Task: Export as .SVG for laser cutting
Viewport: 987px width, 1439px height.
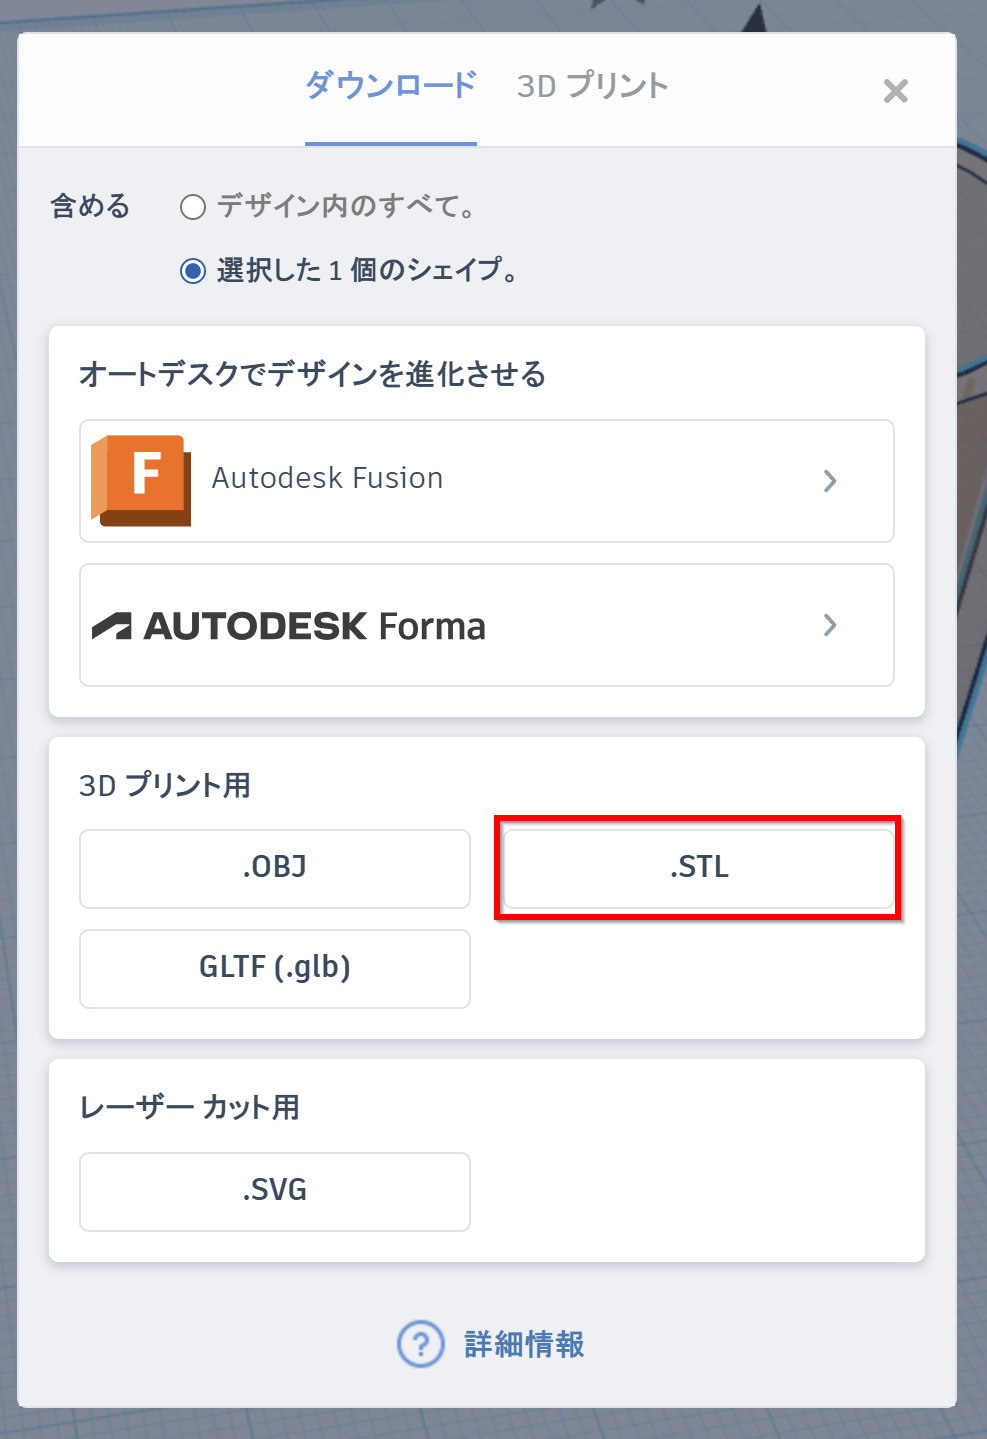Action: pyautogui.click(x=275, y=1192)
